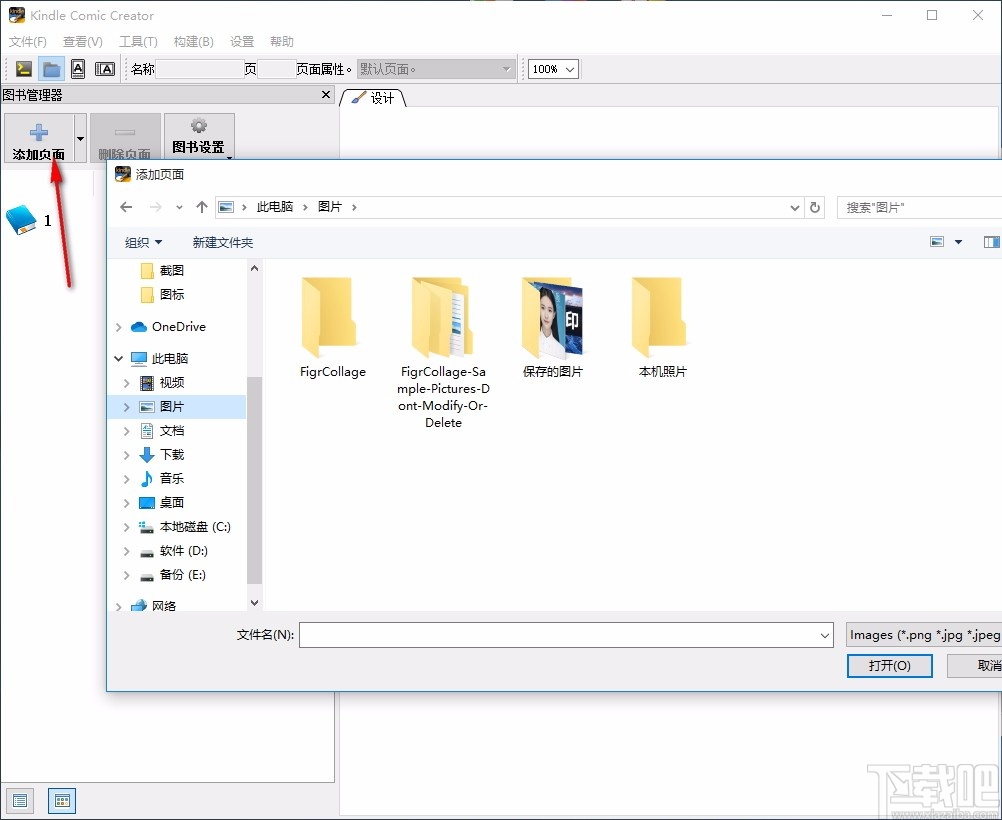Viewport: 1002px width, 820px height.
Task: Open FigrCollage-Sample-Pictures folder
Action: coord(443,353)
